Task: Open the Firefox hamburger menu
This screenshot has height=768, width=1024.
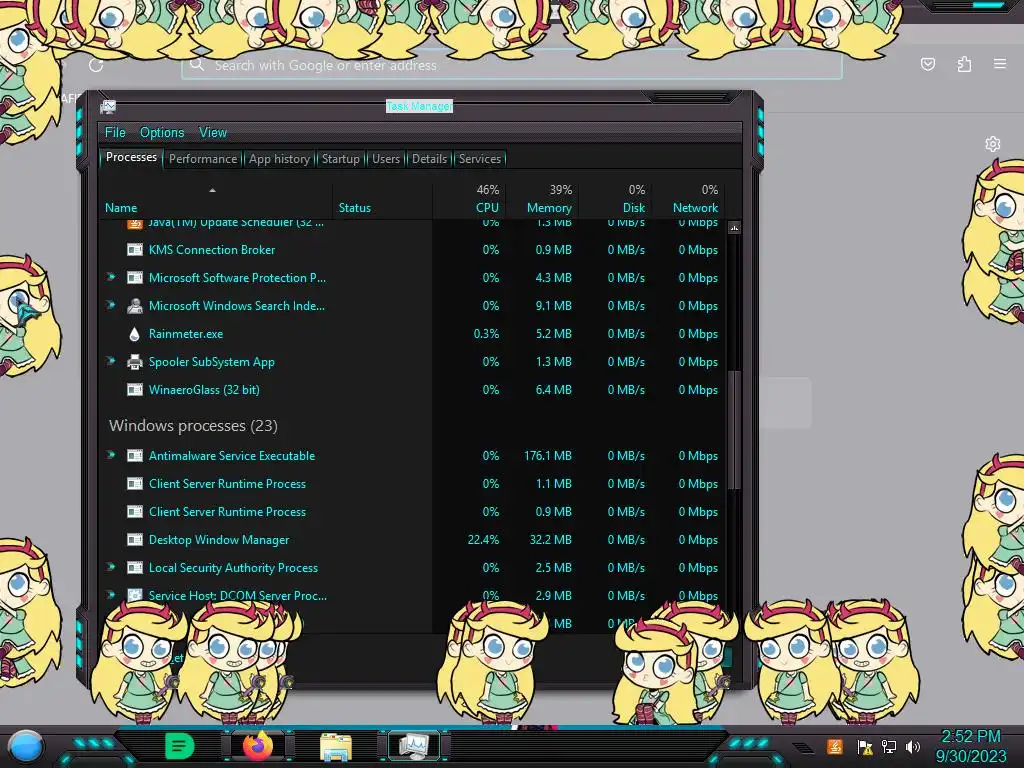Action: click(1000, 64)
